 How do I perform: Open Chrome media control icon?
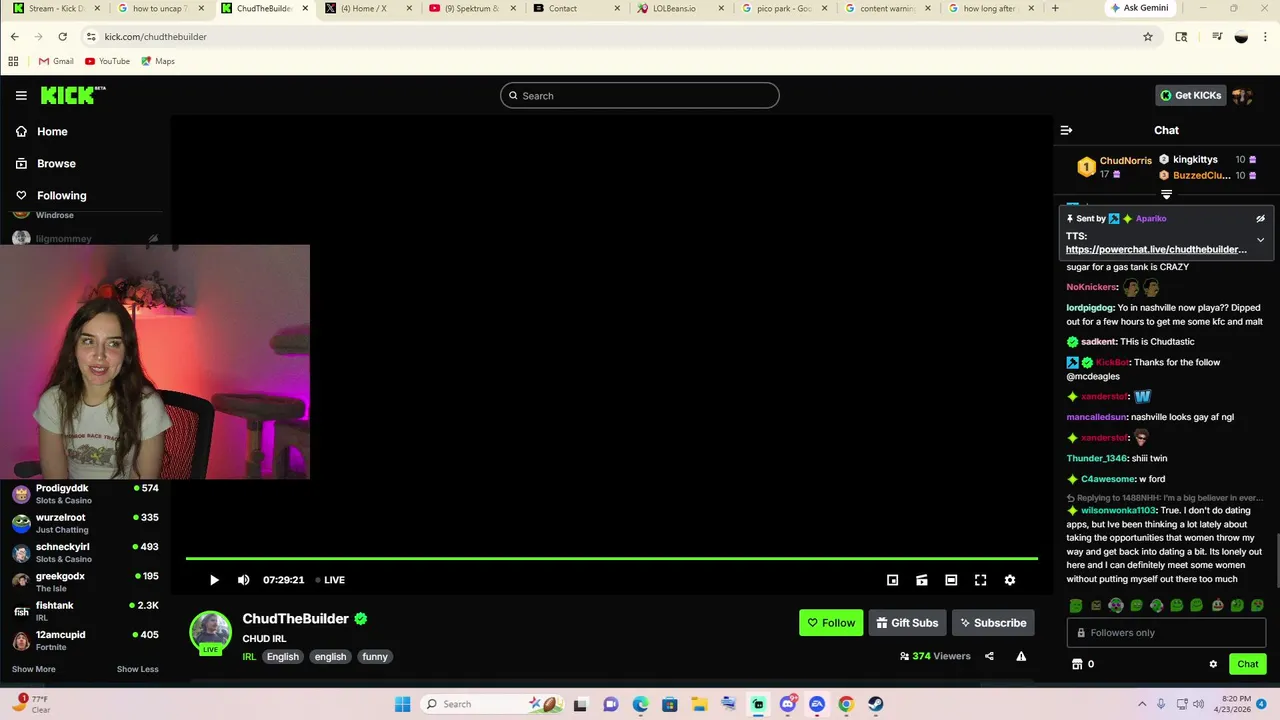(x=1217, y=37)
